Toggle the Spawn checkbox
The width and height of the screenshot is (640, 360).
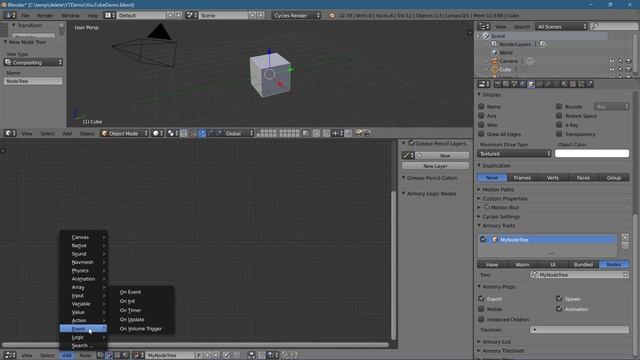tap(559, 299)
